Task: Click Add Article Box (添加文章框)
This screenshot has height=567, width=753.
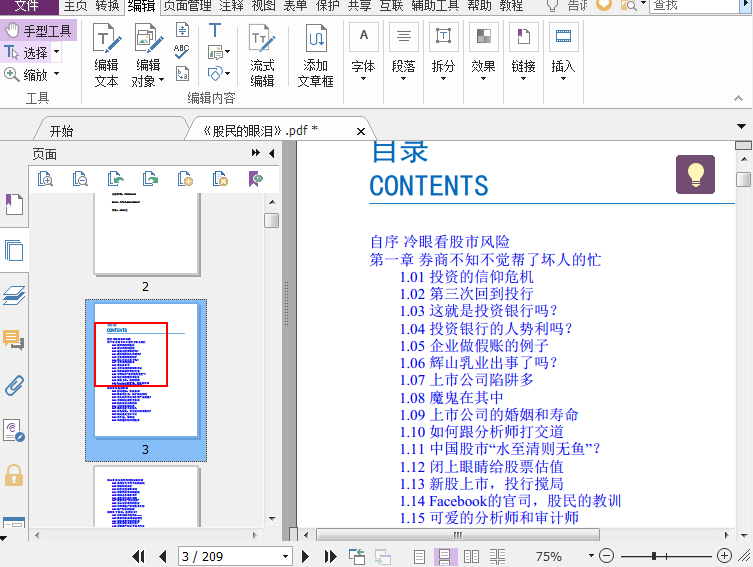Action: [316, 57]
